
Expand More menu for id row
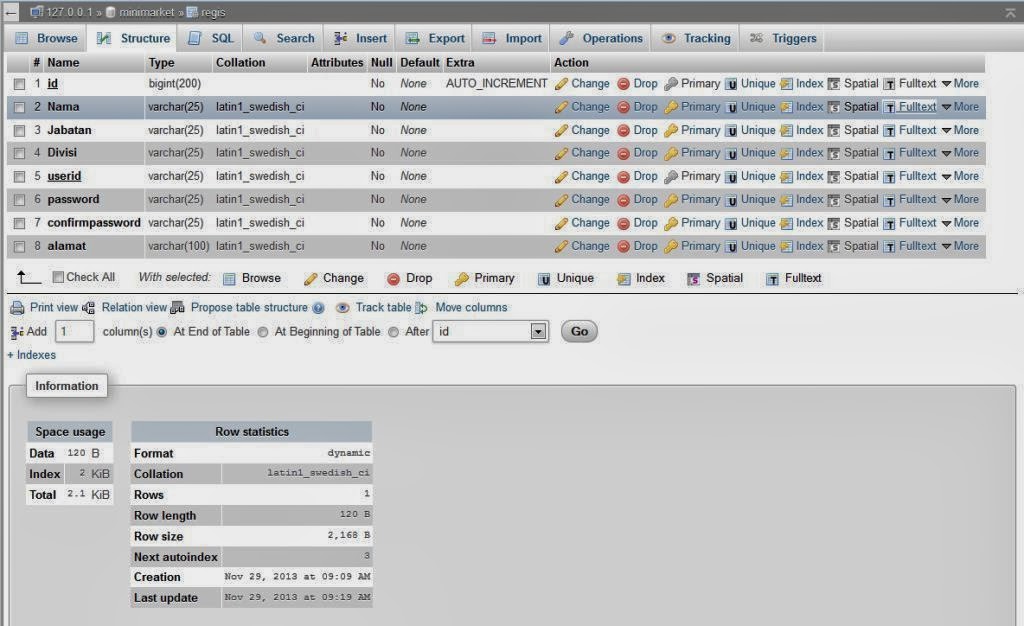point(960,84)
